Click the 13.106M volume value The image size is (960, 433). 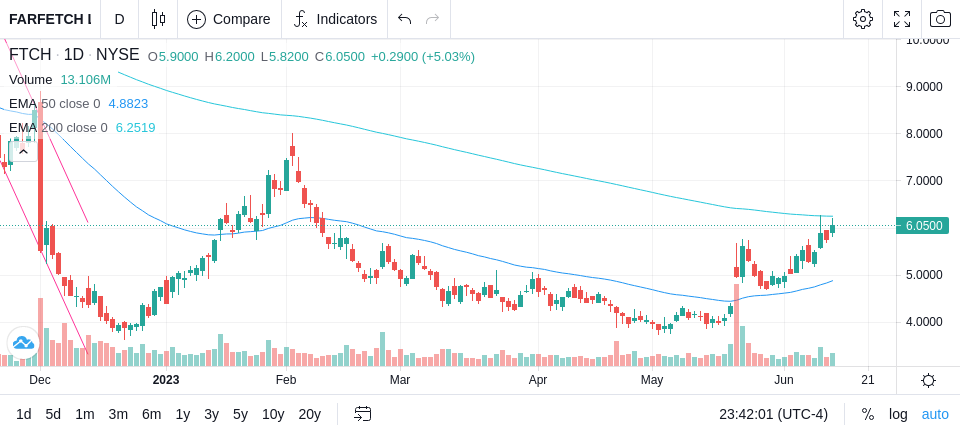[86, 80]
